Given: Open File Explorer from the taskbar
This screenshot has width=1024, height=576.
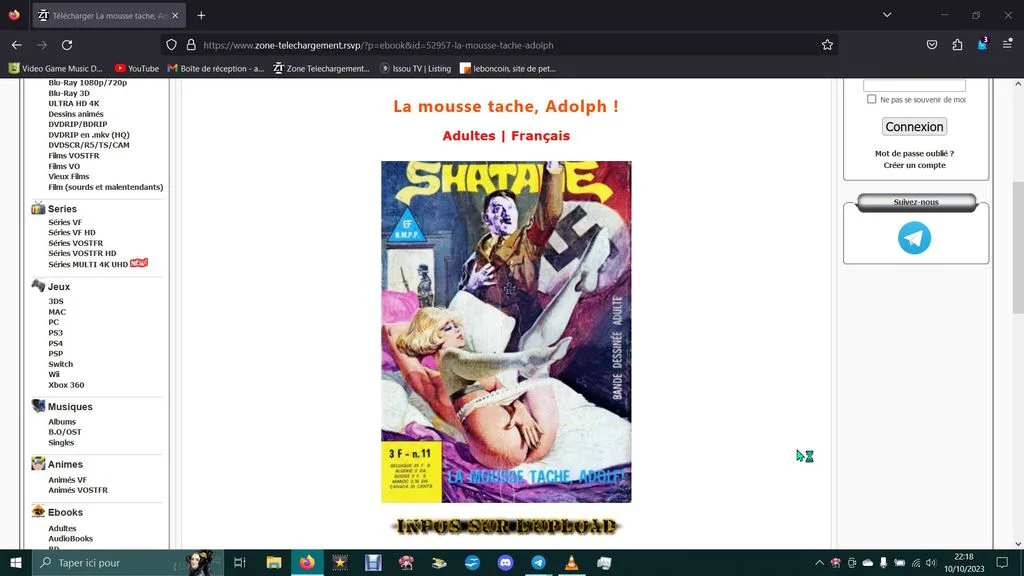Looking at the screenshot, I should click(274, 562).
